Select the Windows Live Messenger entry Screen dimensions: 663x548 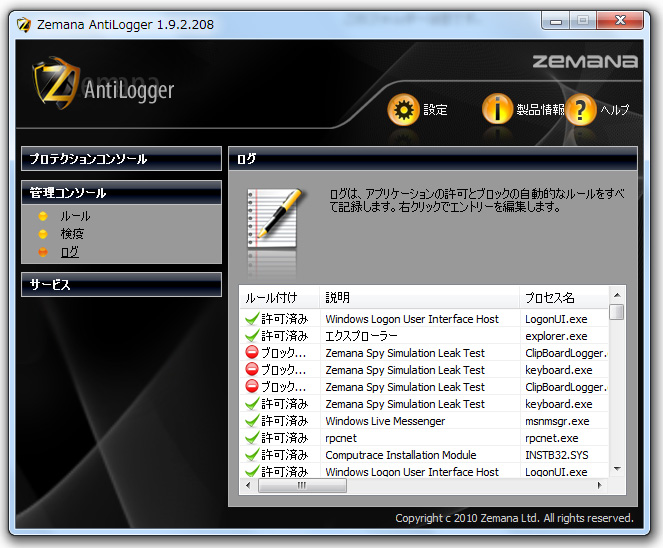click(x=385, y=421)
